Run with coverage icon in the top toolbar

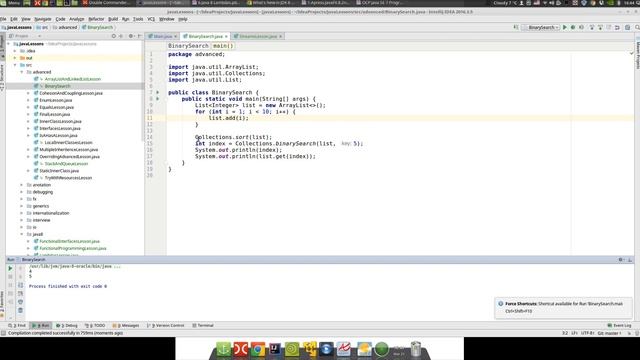pyautogui.click(x=581, y=27)
